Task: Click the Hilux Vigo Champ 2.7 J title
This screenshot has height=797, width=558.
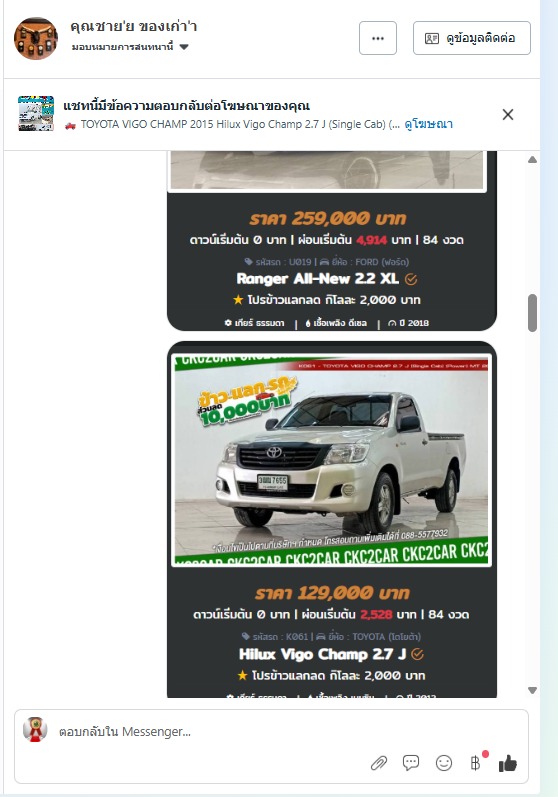Action: point(323,654)
